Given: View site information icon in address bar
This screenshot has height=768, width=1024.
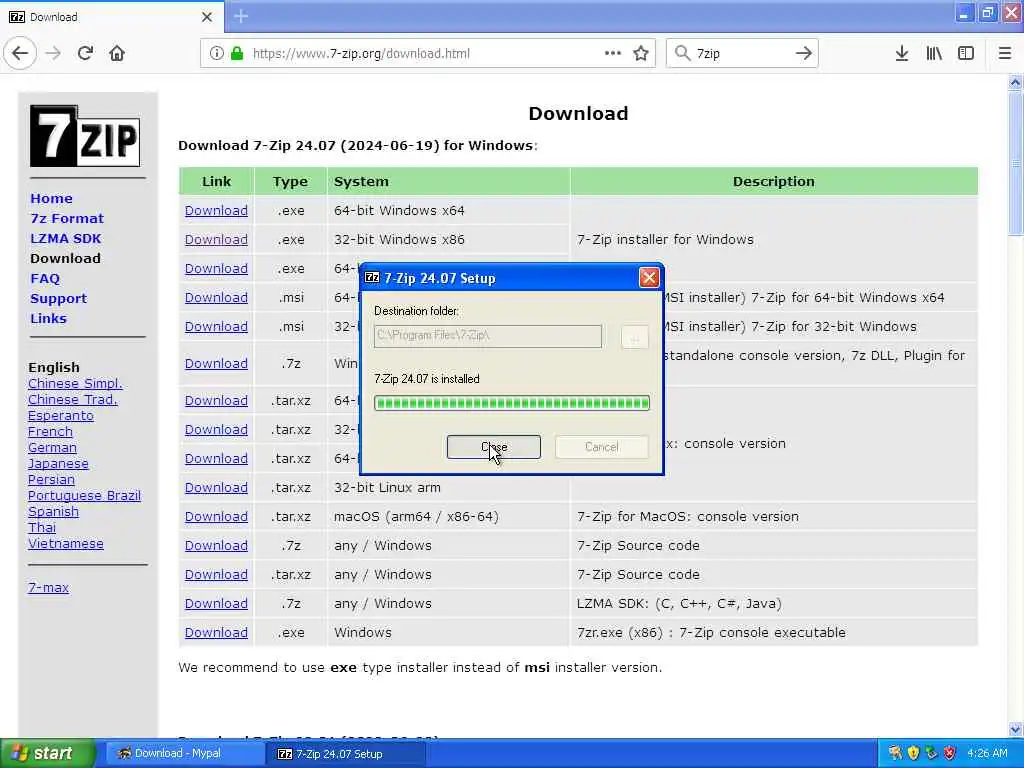Looking at the screenshot, I should tap(216, 53).
